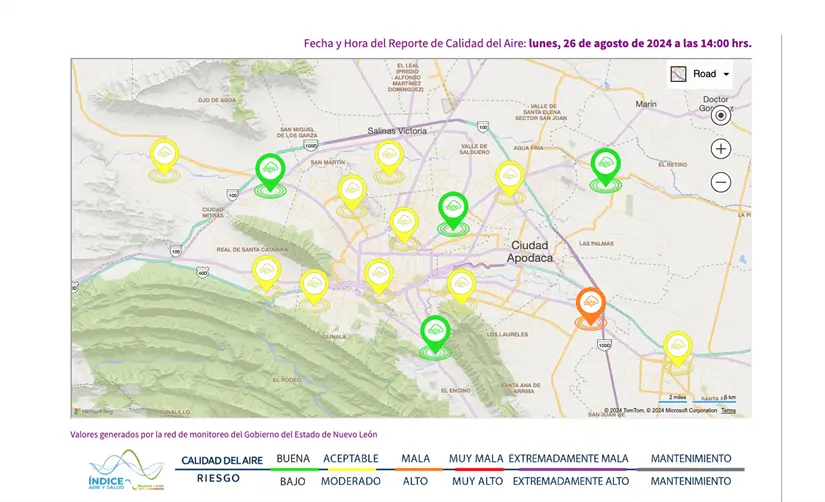Viewport: 825px width, 502px height.
Task: Click the Índice Aire y Salud logo
Action: pos(126,469)
